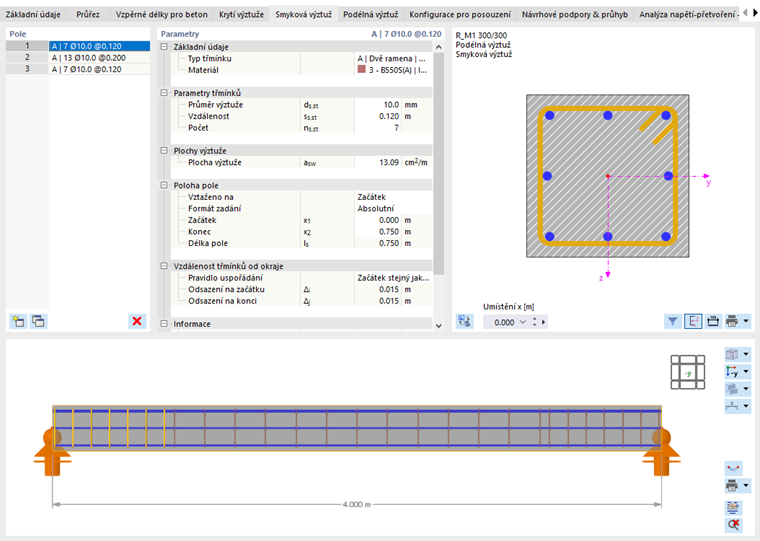Toggle the filter funnel in cross-section view

pyautogui.click(x=673, y=321)
